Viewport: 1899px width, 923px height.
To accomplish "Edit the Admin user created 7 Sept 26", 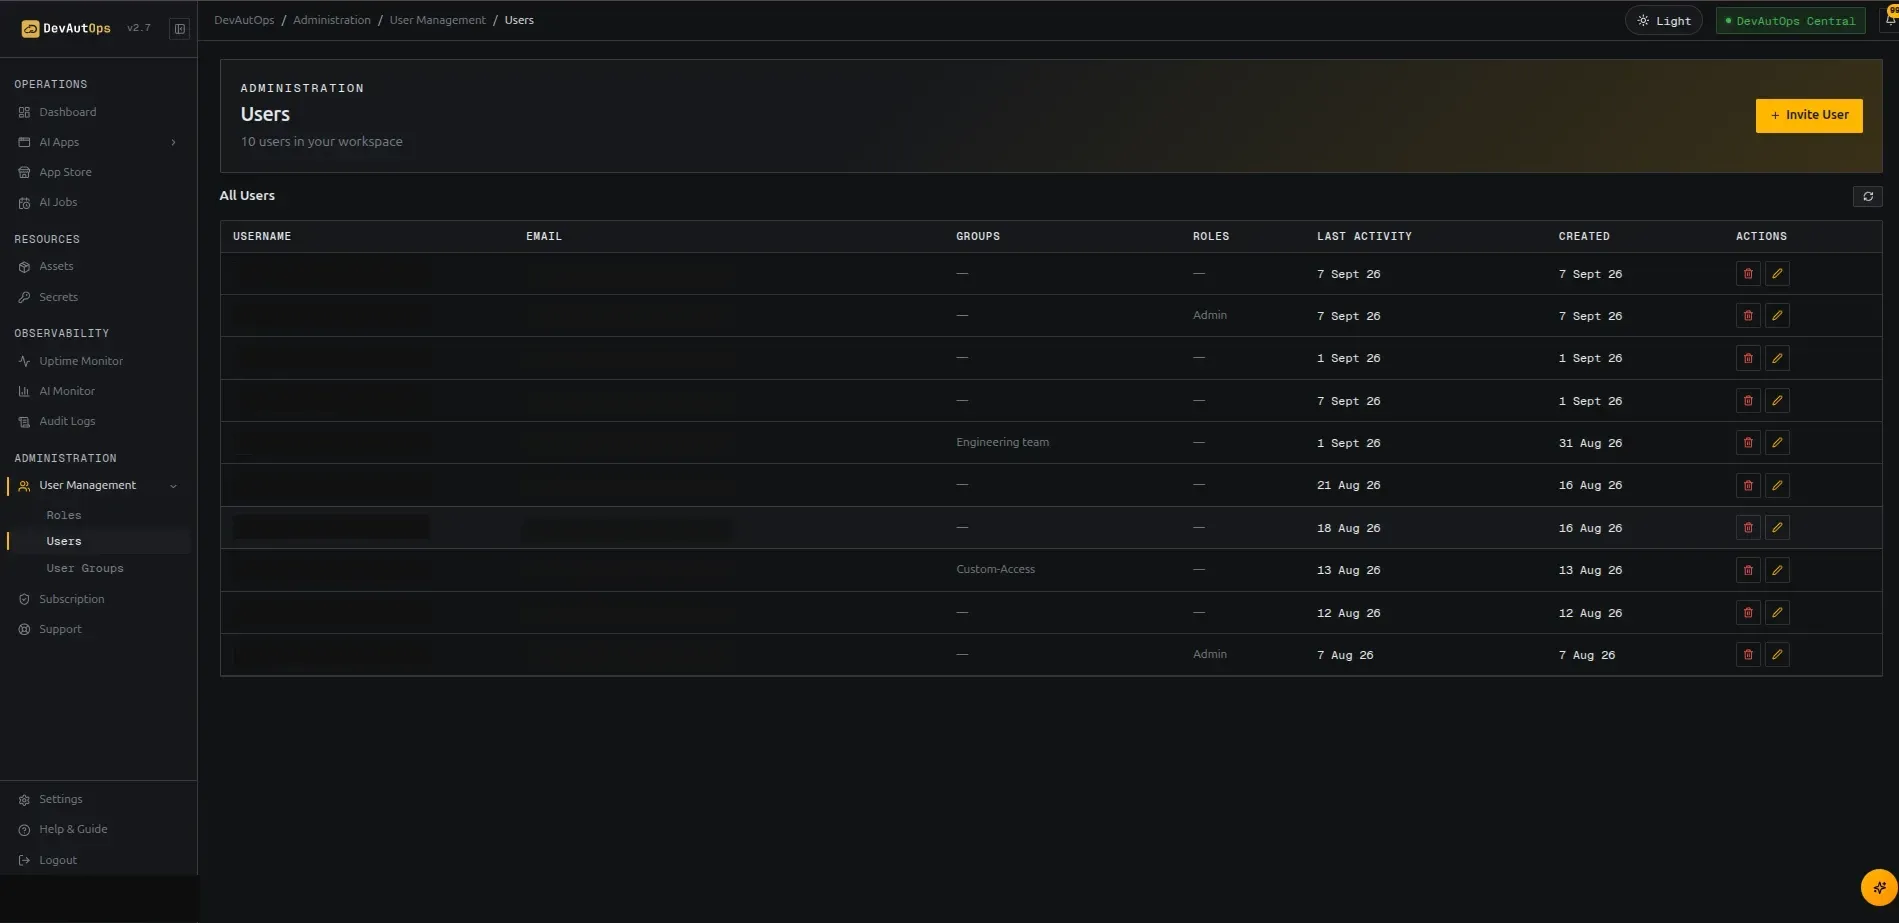I will coord(1777,316).
